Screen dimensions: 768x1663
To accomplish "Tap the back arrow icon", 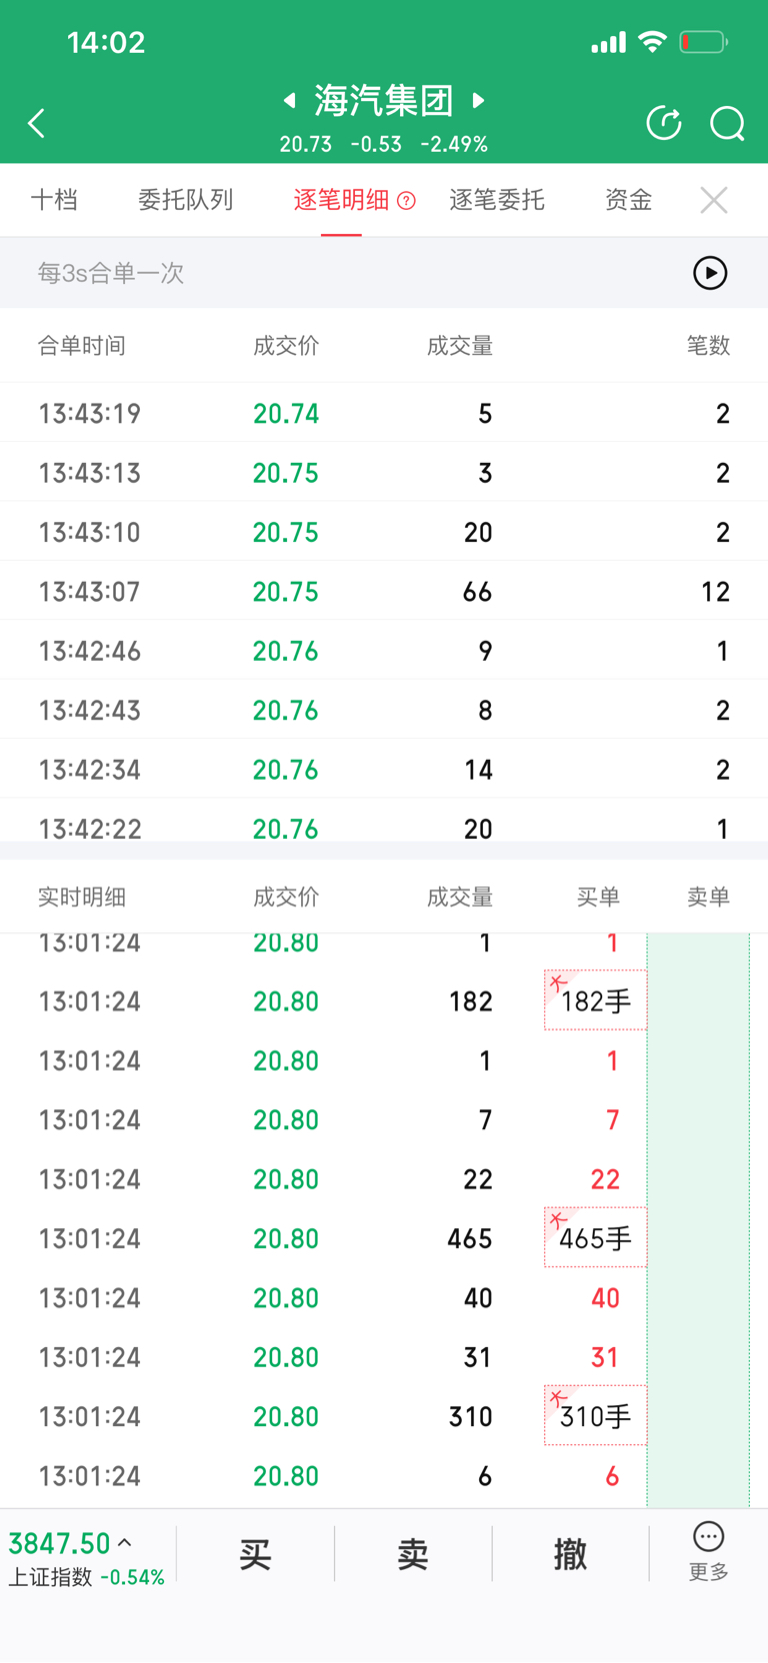I will tap(37, 123).
